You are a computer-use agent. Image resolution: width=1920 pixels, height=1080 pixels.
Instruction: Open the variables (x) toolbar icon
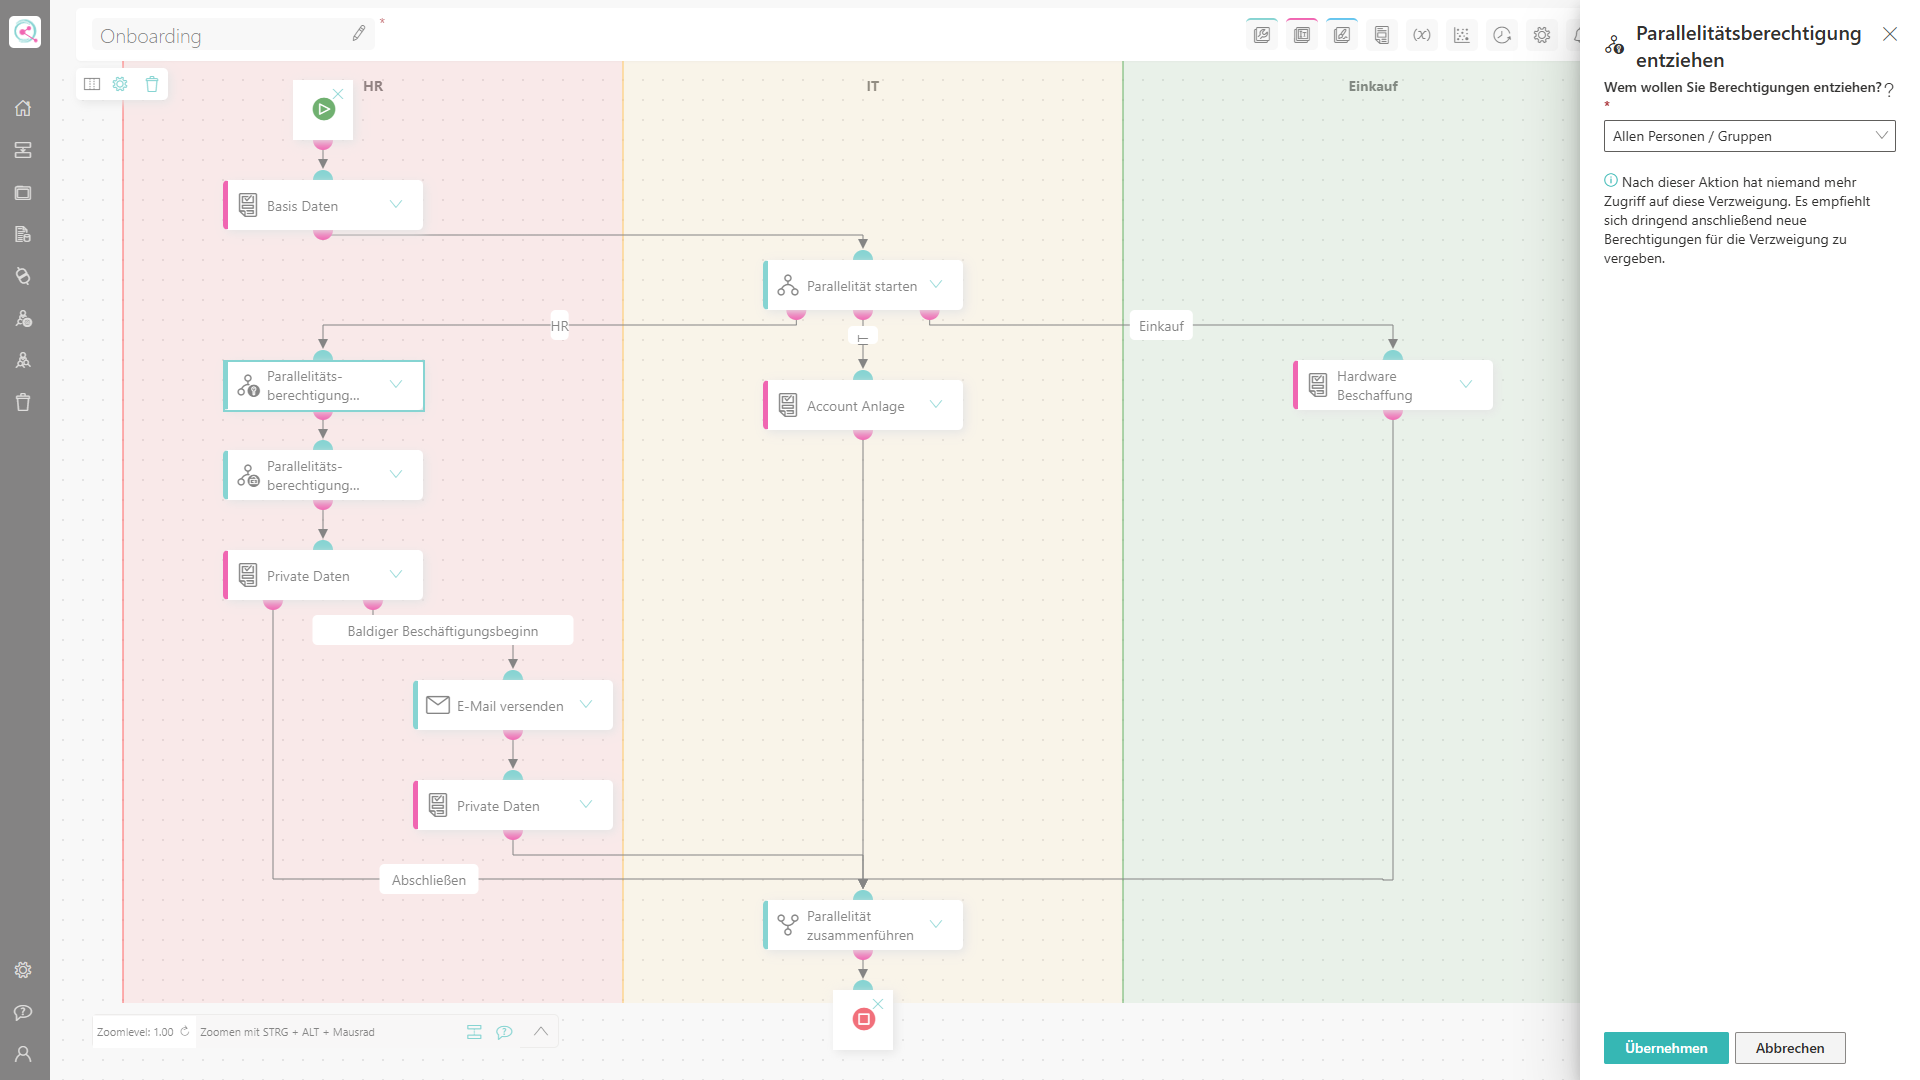coord(1421,35)
